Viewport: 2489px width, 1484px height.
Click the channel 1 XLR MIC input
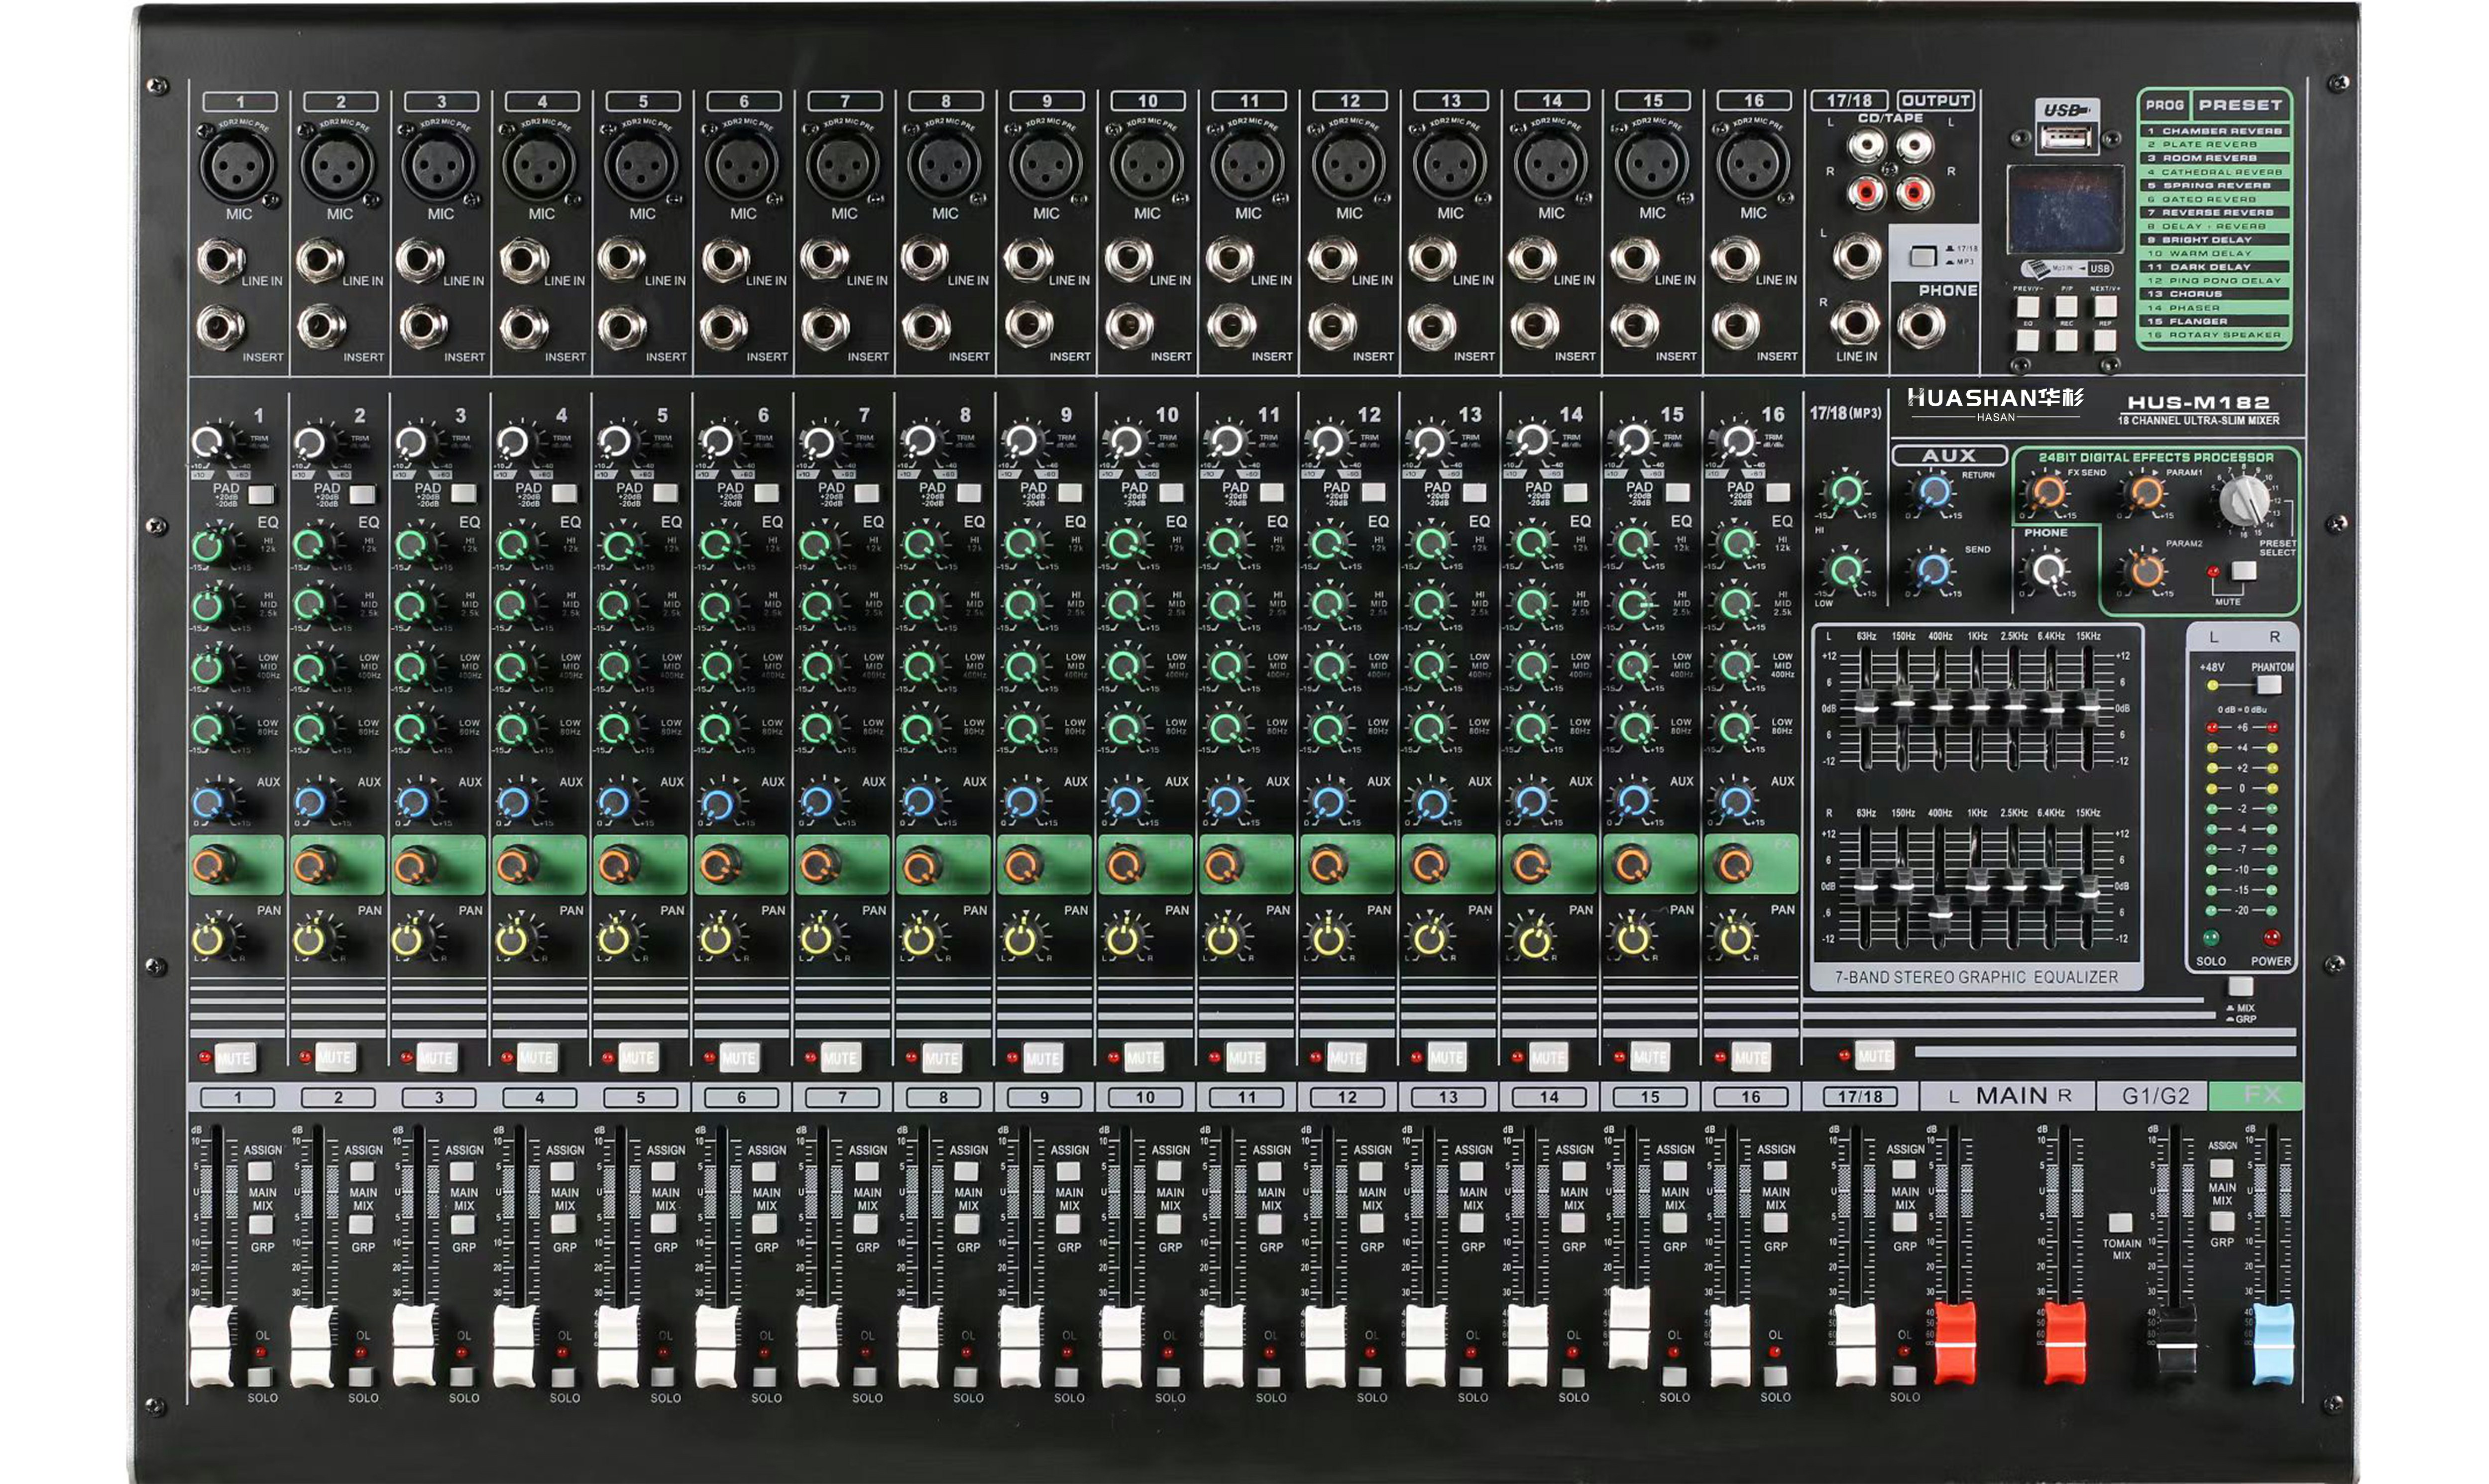coord(237,165)
